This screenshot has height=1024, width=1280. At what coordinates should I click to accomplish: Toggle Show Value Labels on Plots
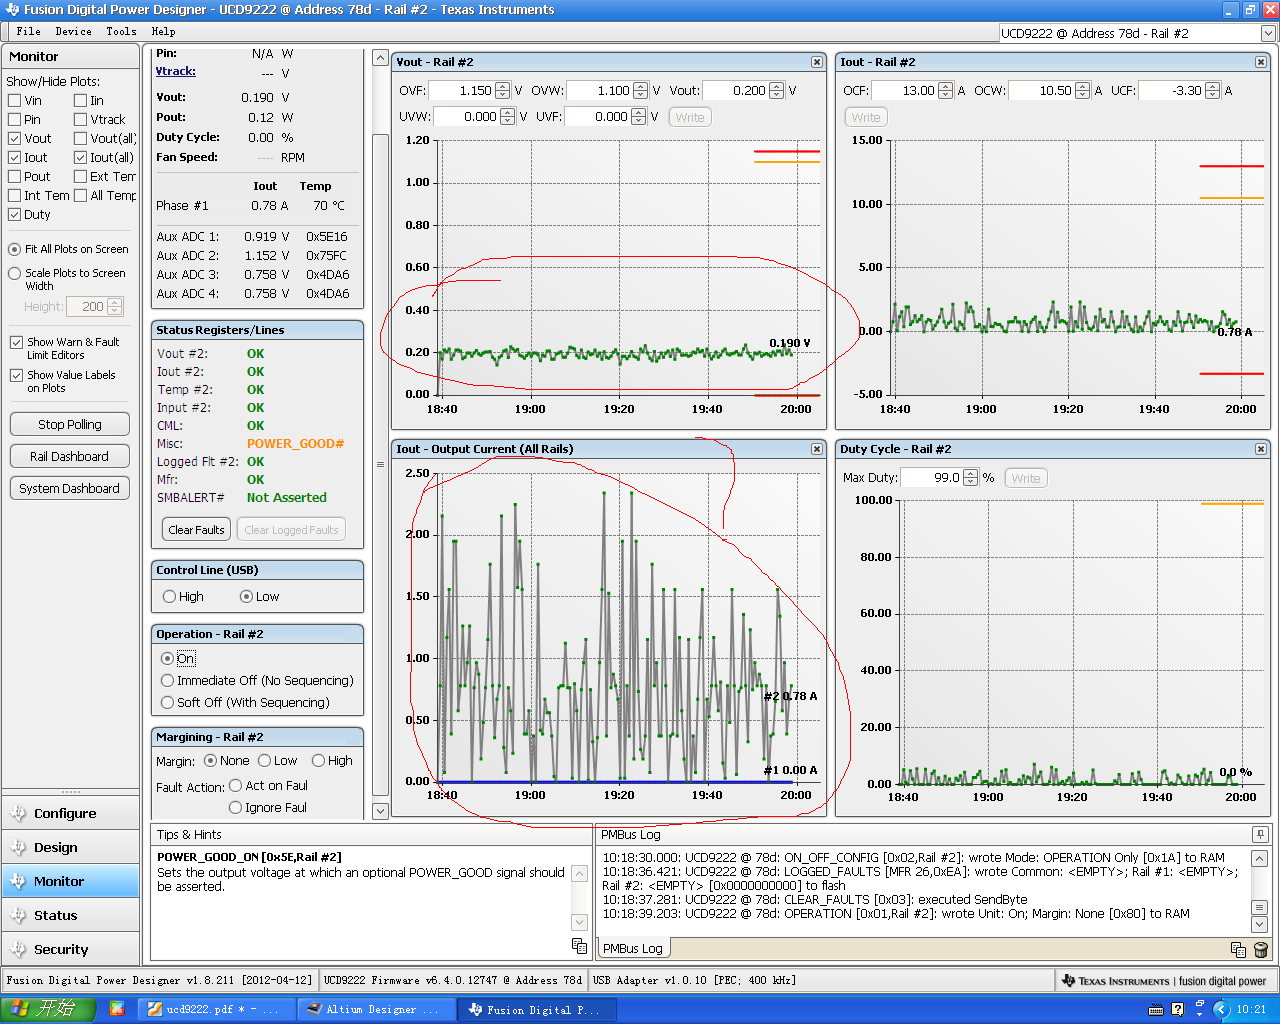(x=16, y=375)
